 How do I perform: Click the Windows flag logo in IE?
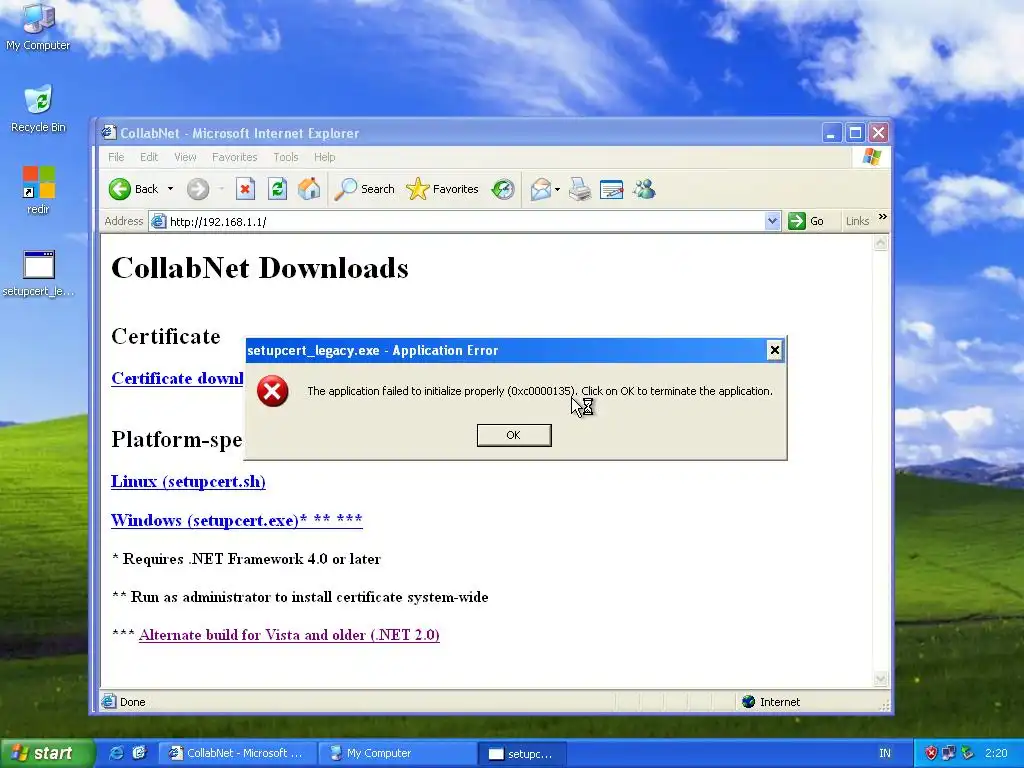coord(872,157)
